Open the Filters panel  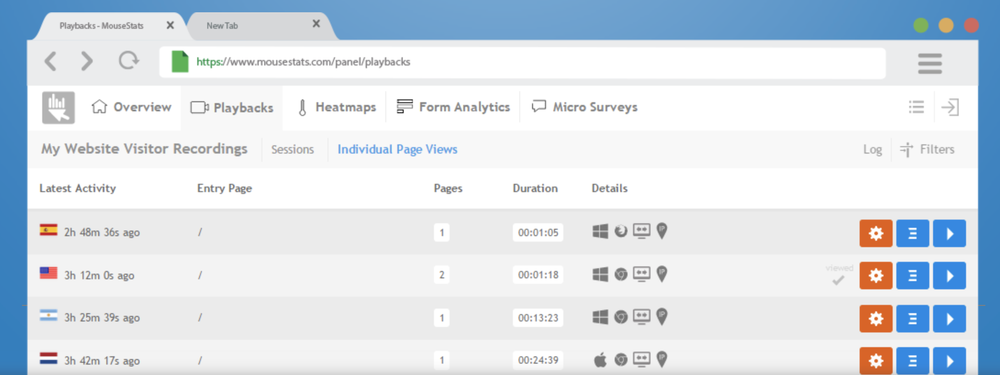tap(927, 149)
